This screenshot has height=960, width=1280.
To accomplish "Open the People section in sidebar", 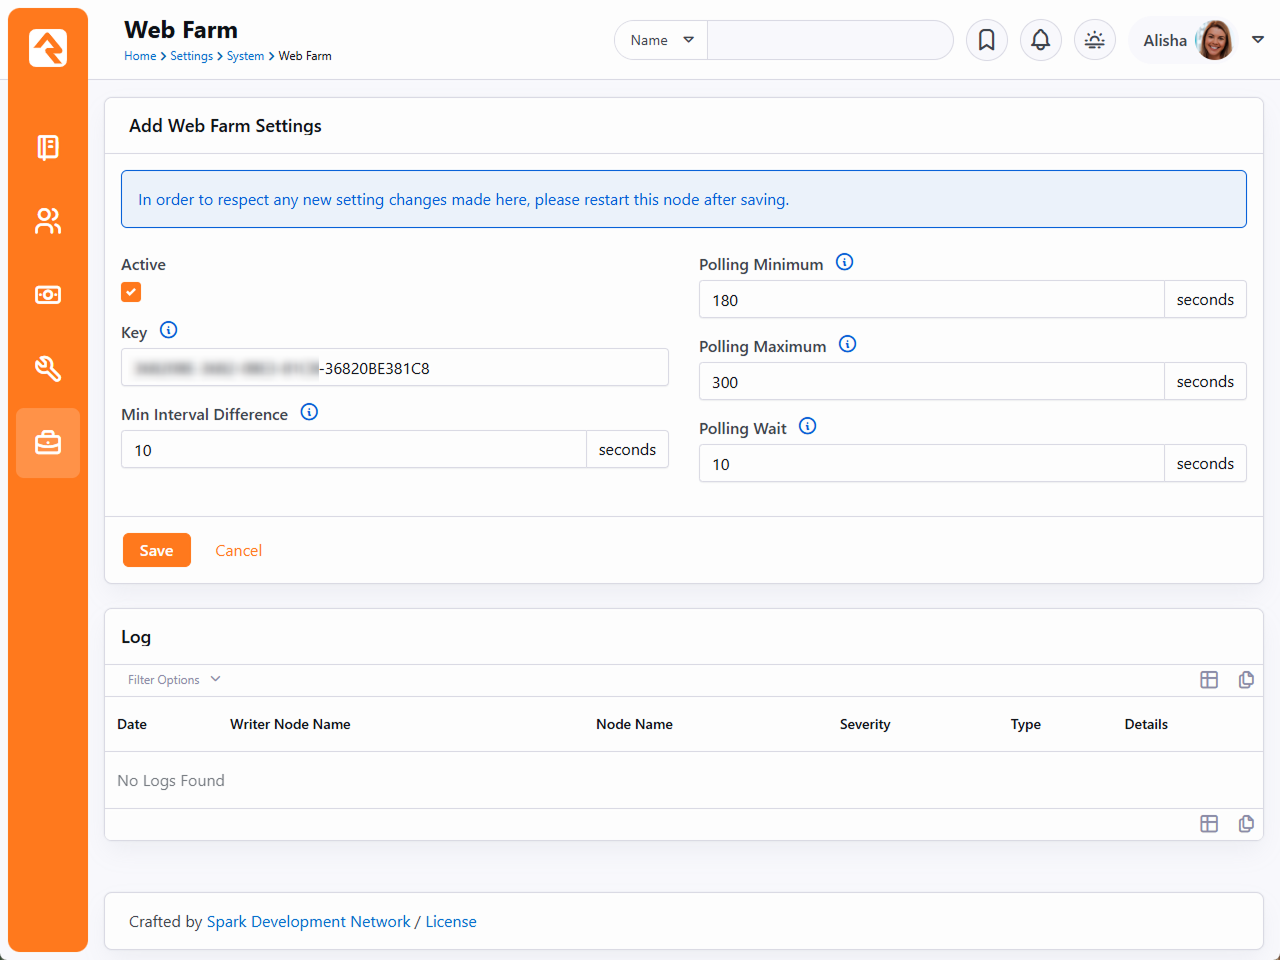I will 48,221.
